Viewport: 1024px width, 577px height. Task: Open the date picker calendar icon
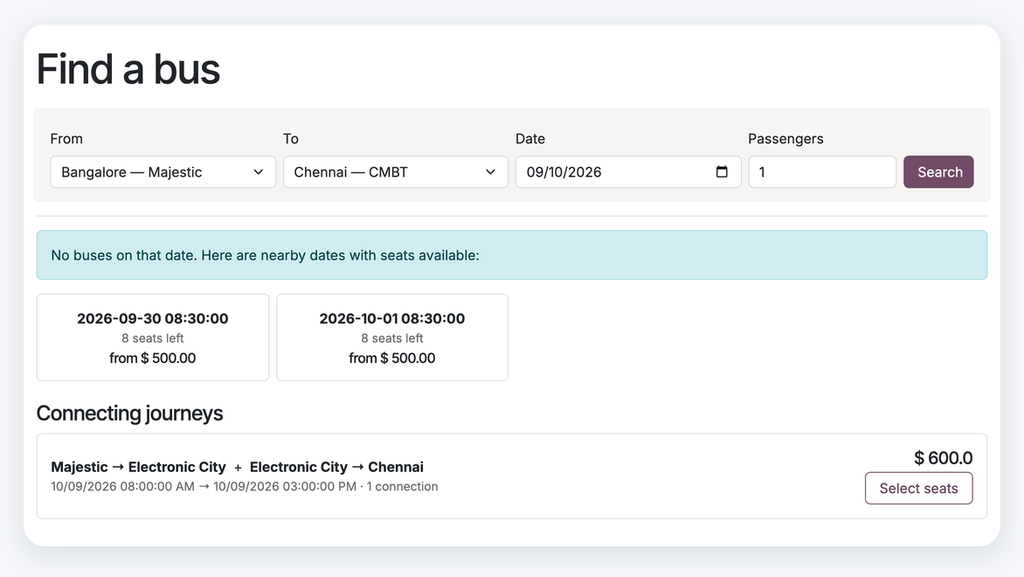coord(722,172)
